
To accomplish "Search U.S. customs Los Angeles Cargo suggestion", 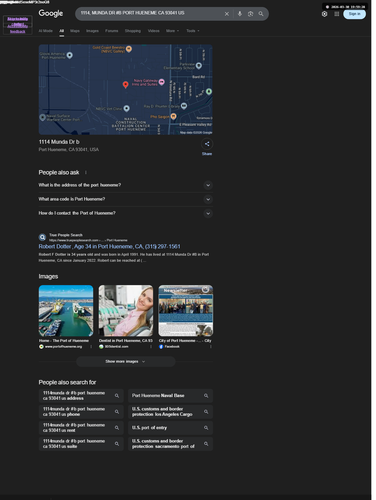I will tap(170, 412).
